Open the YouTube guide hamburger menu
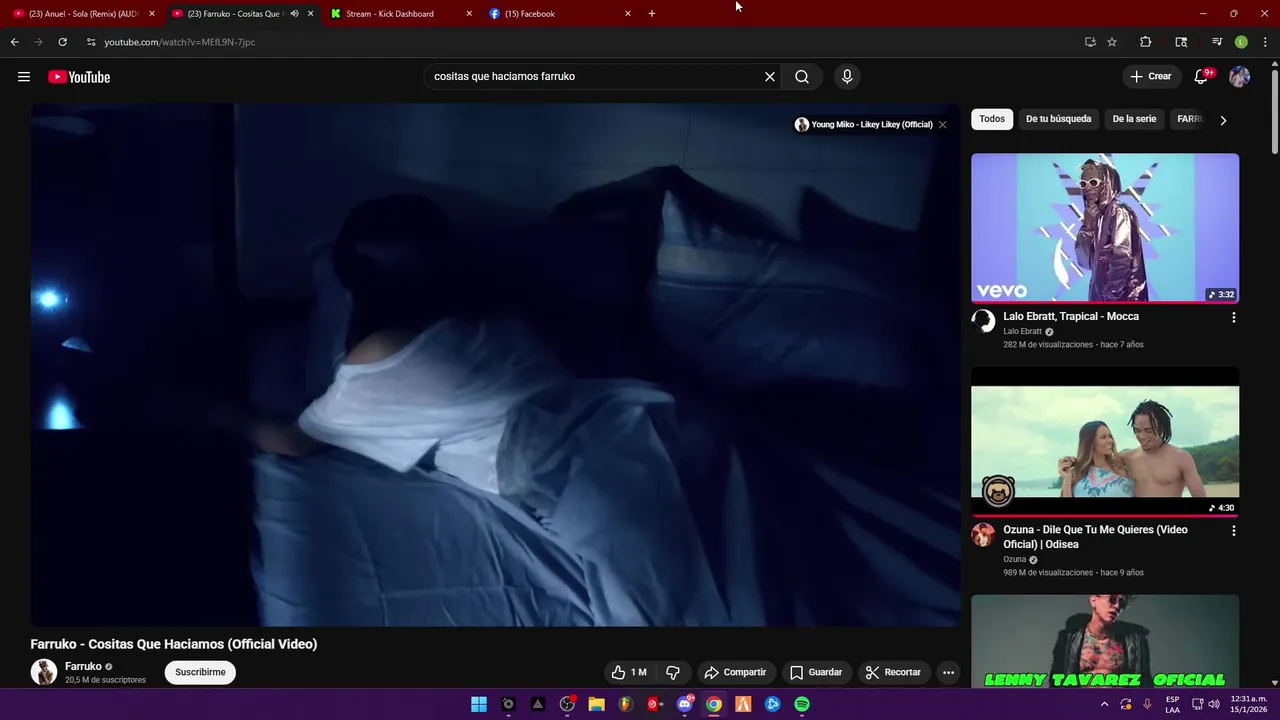Screen dimensions: 1280x720 24,77
